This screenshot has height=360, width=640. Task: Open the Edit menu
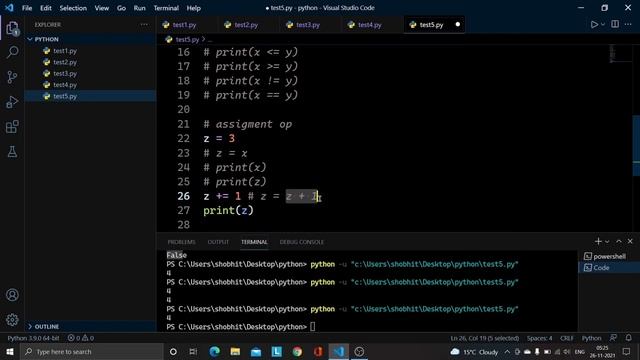(x=46, y=8)
